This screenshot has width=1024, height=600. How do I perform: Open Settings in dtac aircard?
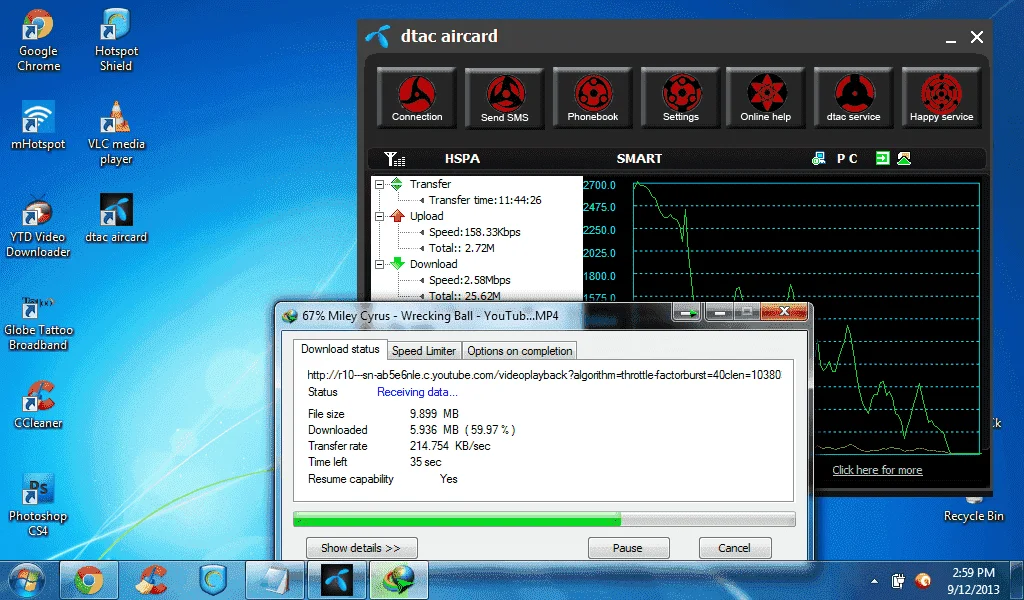coord(680,97)
